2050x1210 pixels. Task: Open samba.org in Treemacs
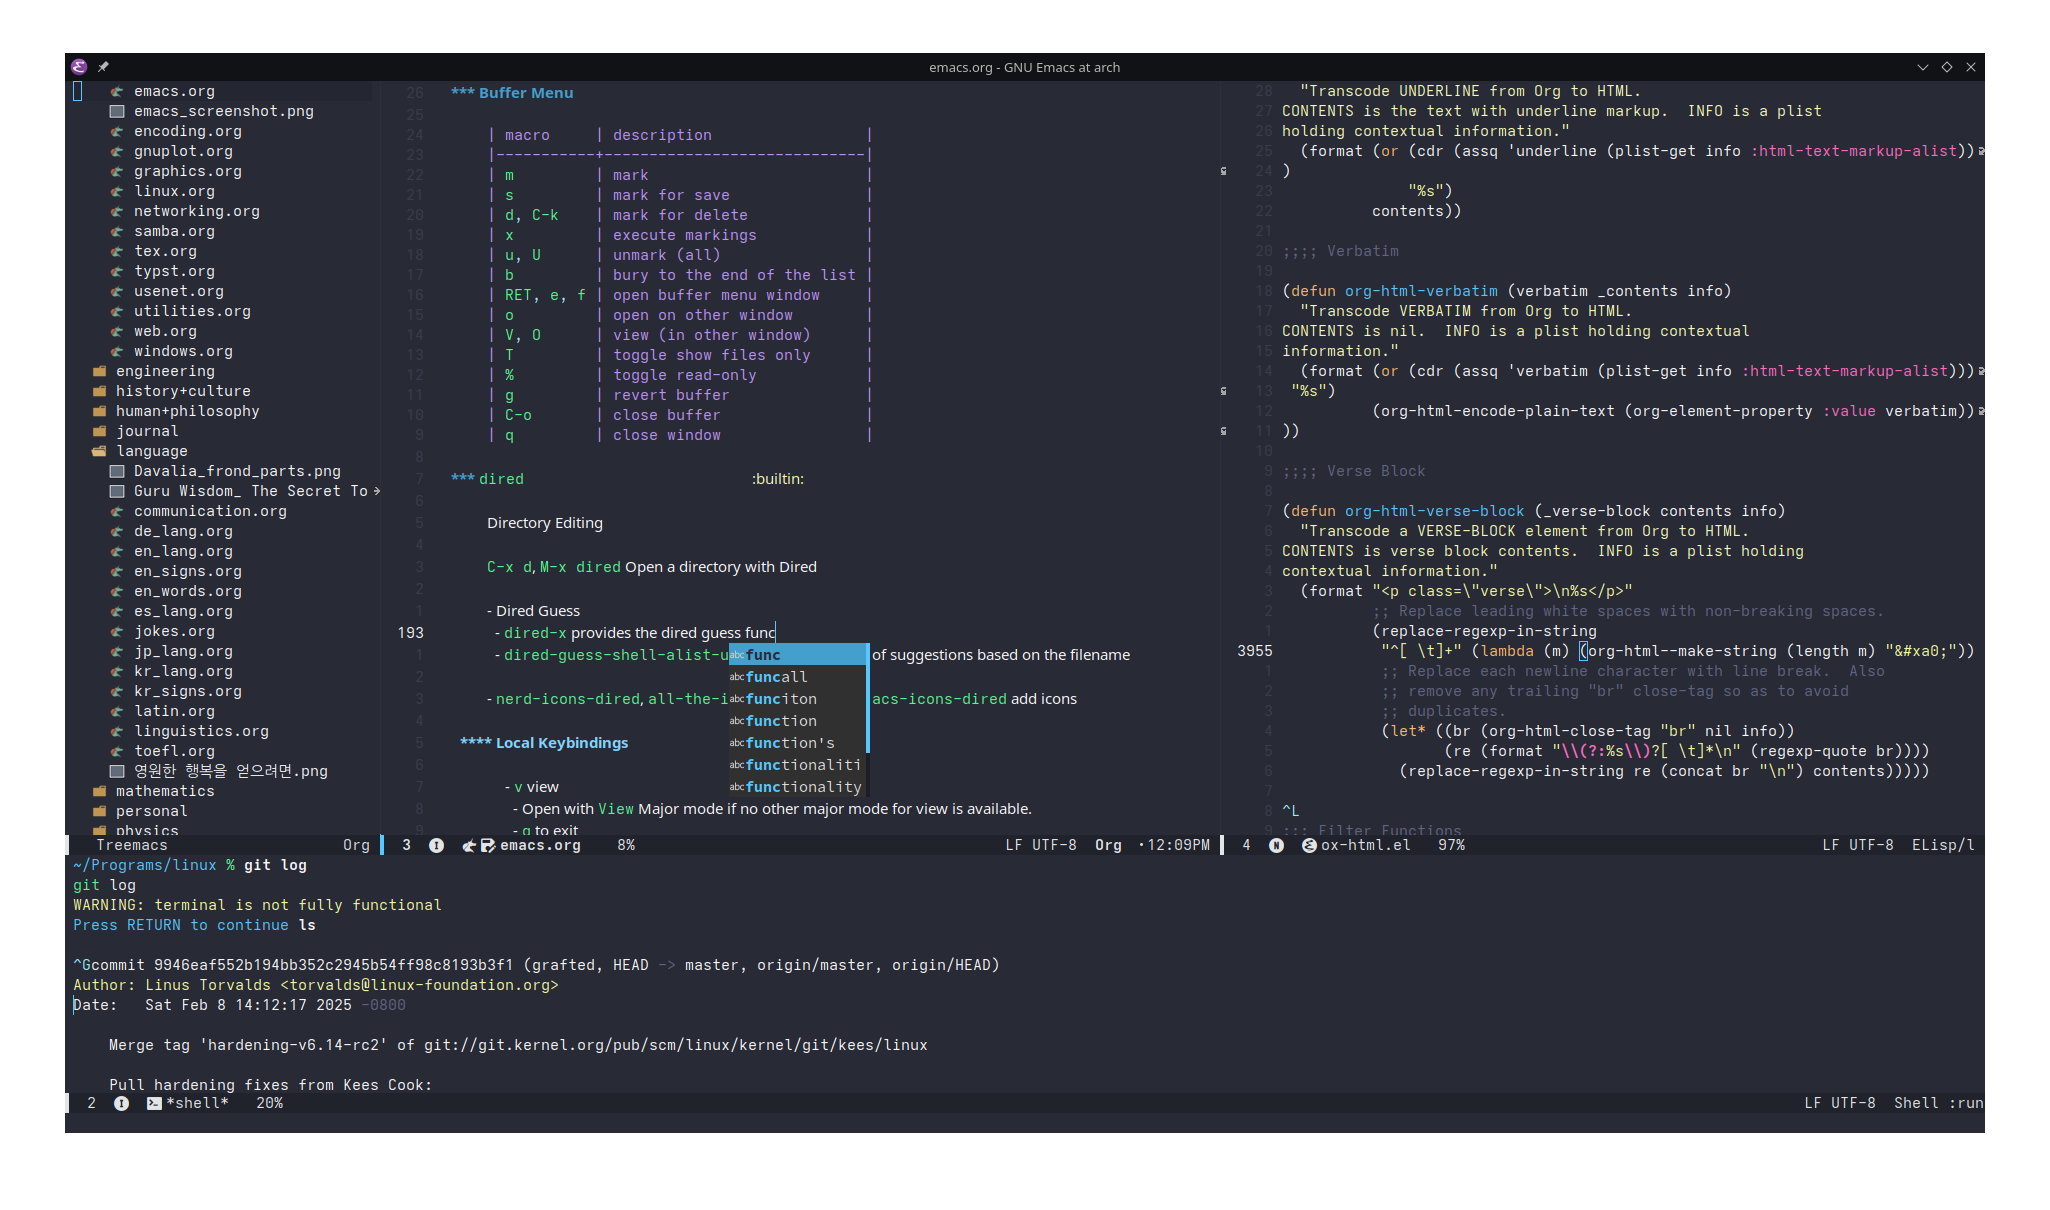pyautogui.click(x=174, y=231)
